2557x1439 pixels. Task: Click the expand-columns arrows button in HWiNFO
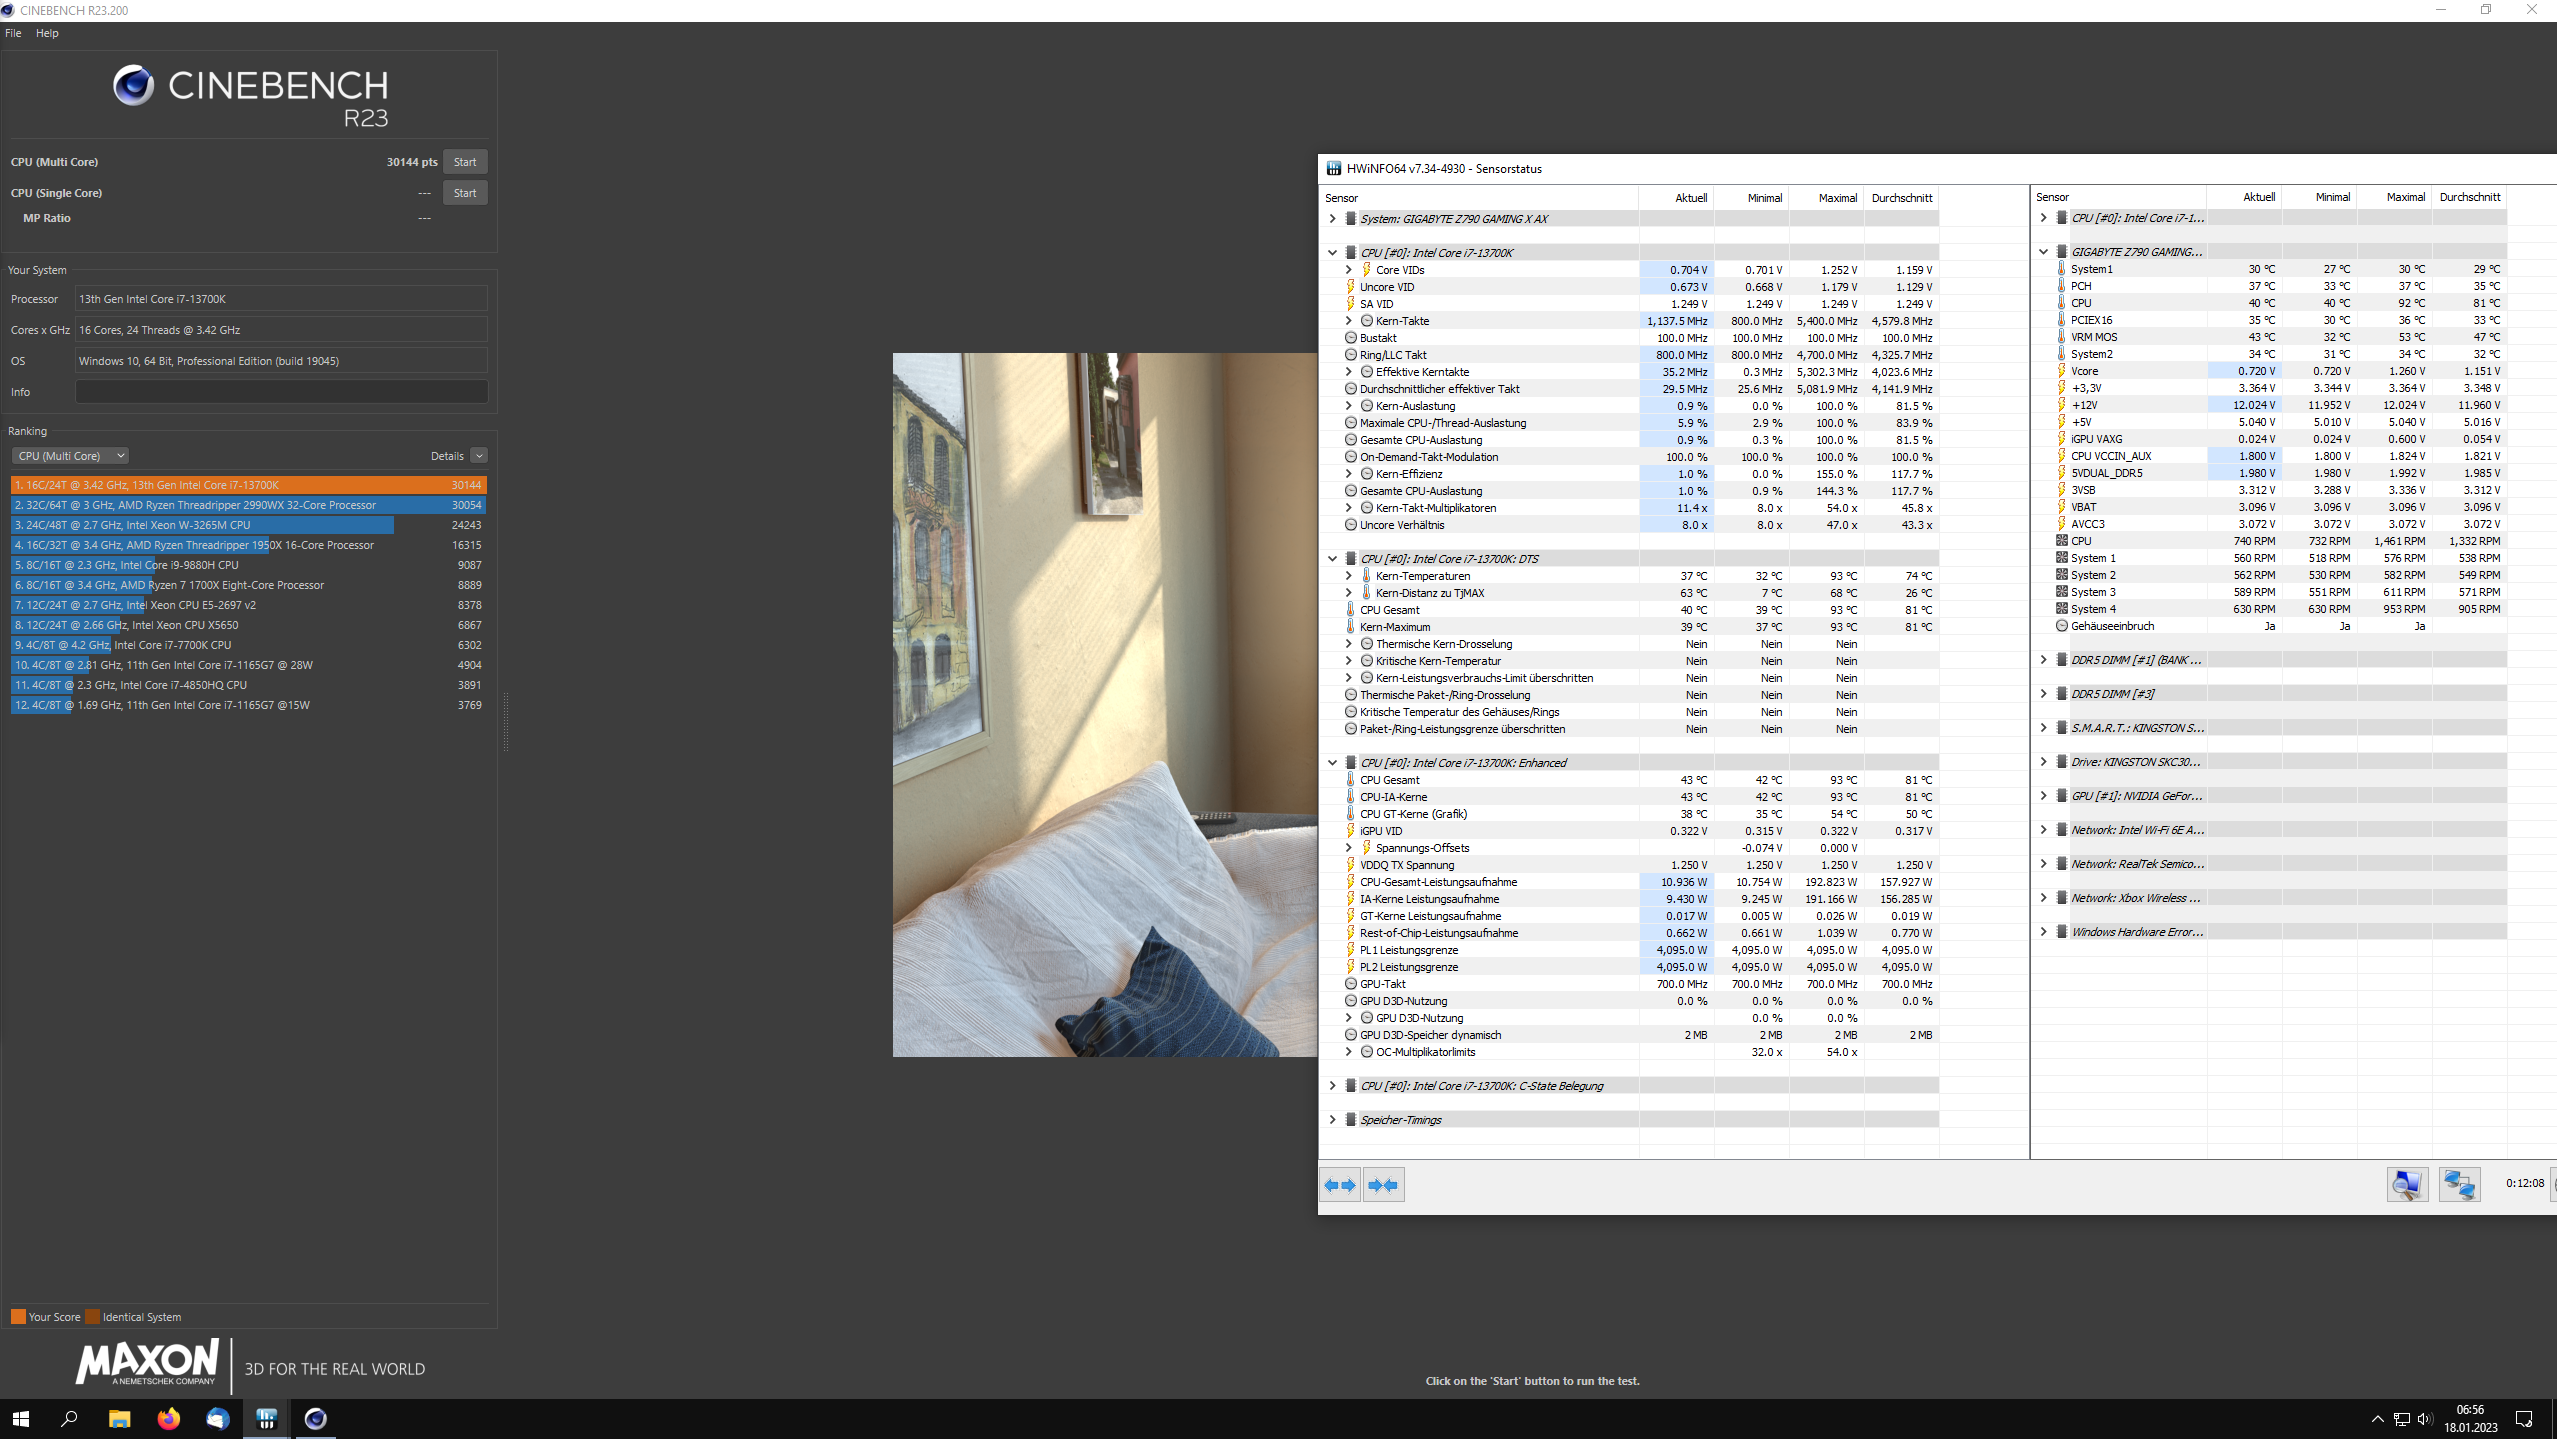click(1340, 1185)
